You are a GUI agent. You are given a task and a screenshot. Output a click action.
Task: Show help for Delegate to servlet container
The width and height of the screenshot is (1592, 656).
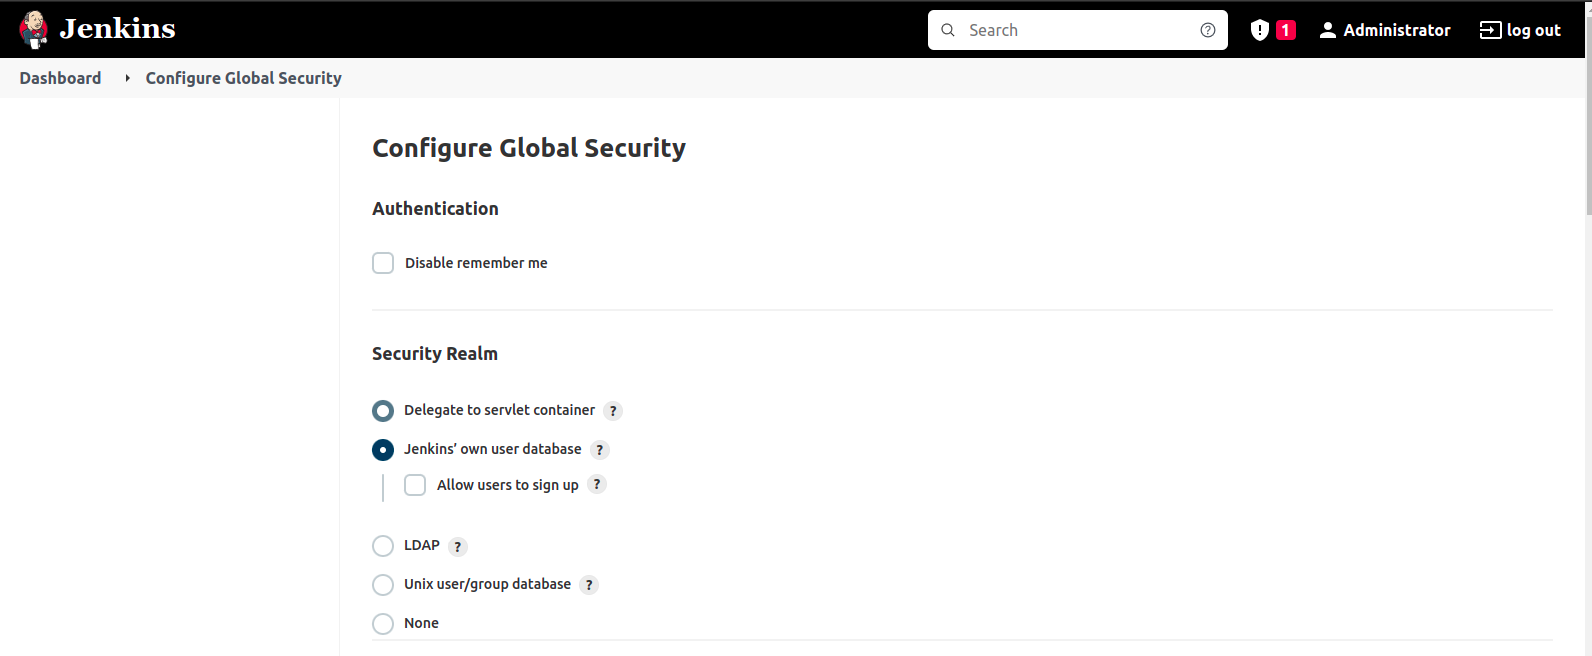(613, 411)
